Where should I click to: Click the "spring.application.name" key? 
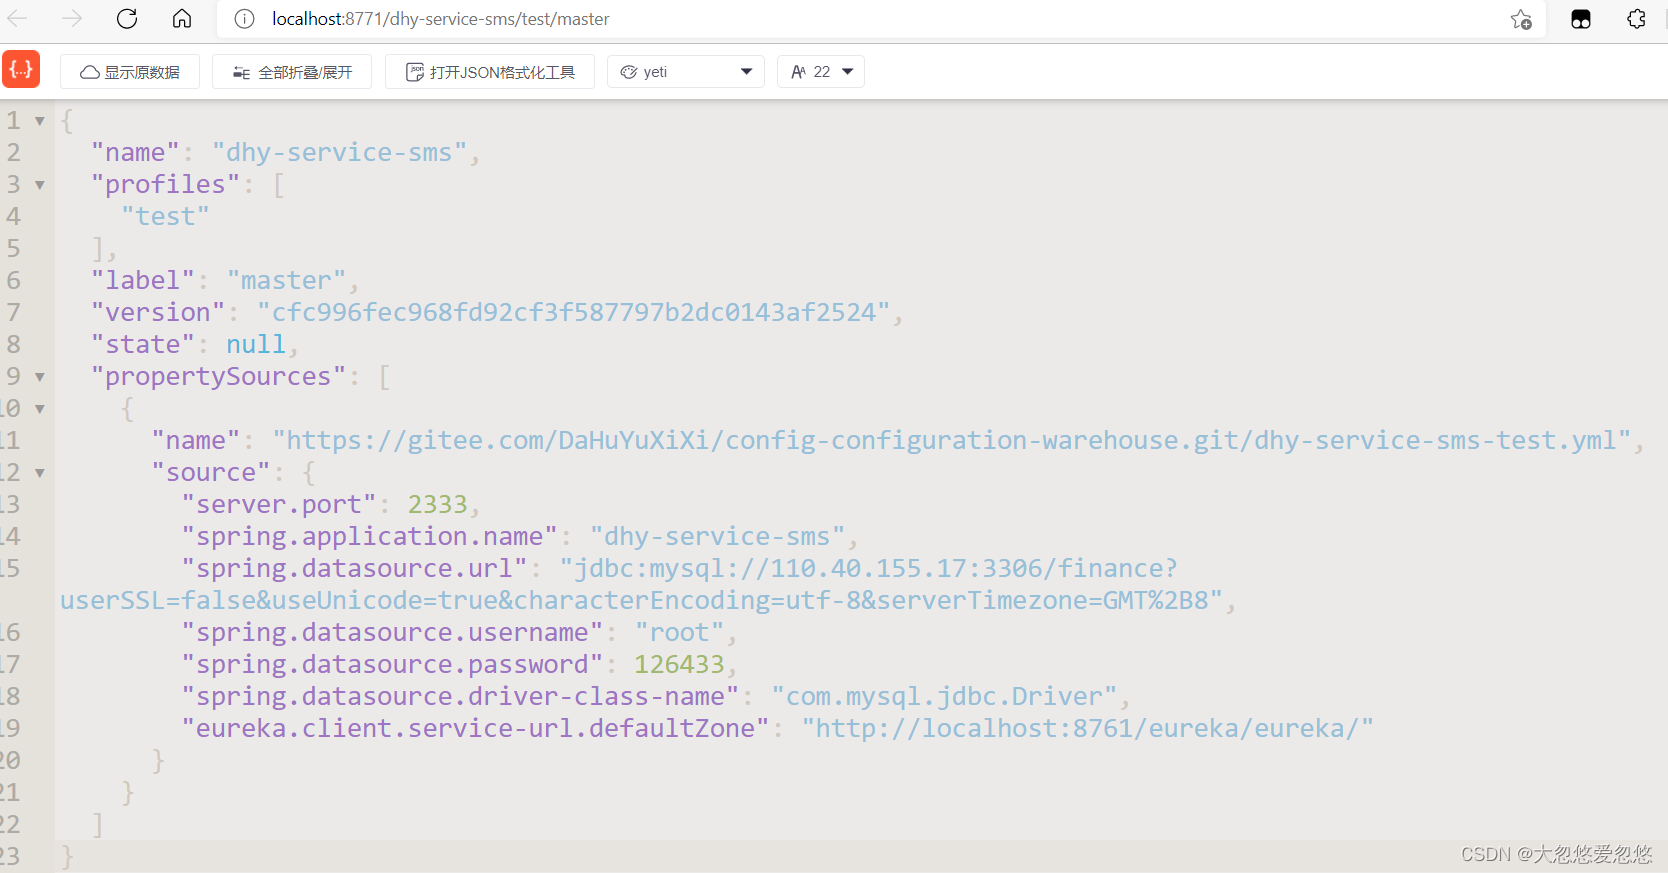tap(369, 537)
